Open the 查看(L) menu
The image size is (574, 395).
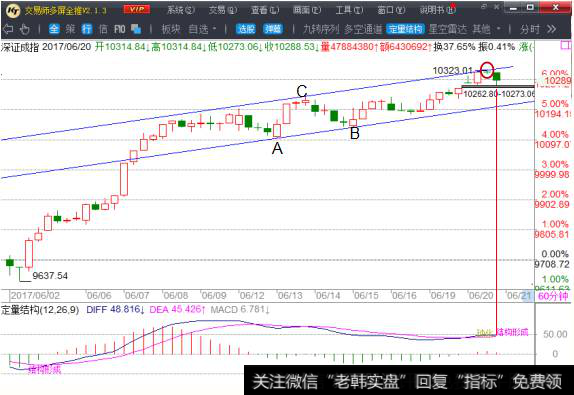[265, 10]
